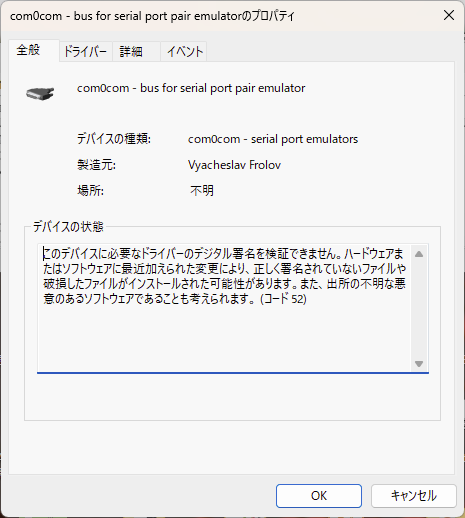Select the 詳細 tab
The width and height of the screenshot is (465, 518).
coord(131,52)
